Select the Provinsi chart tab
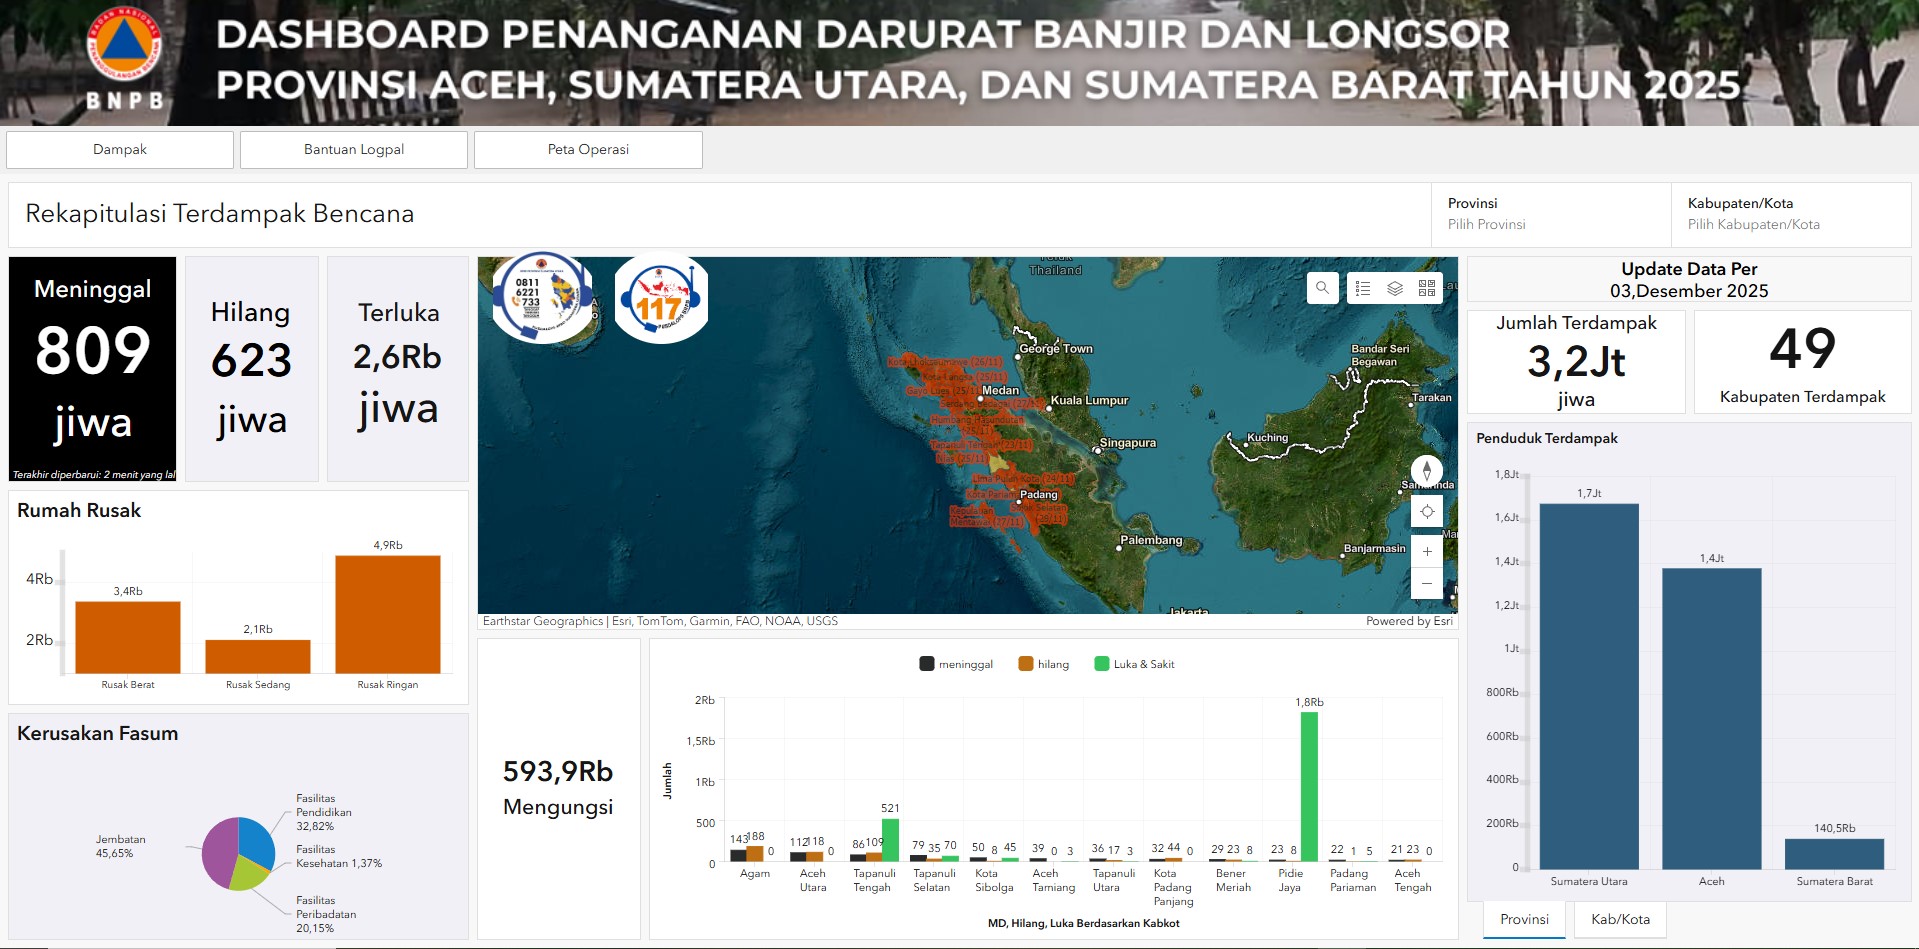The width and height of the screenshot is (1919, 949). (1524, 919)
